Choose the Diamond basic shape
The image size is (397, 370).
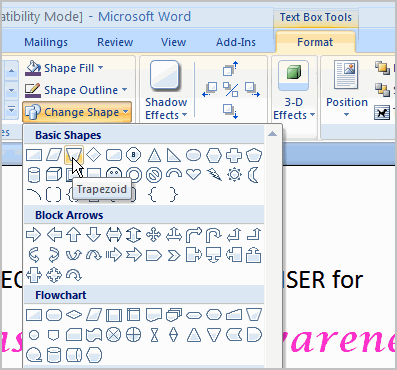coord(94,155)
